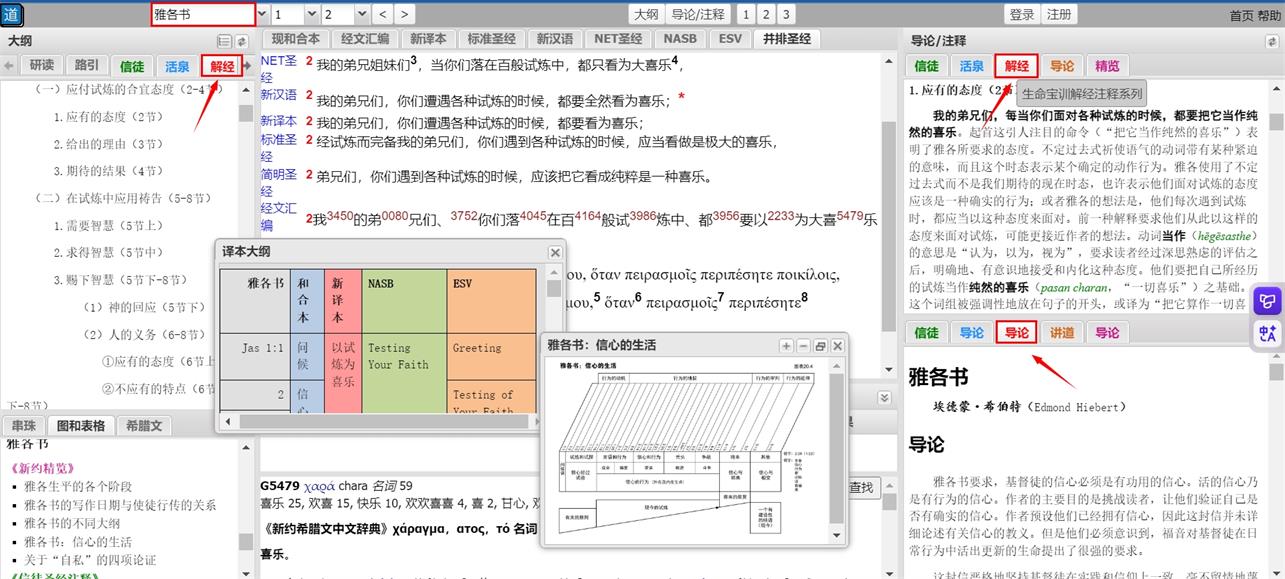Select the 精览 tab in 导论/注释 panel
The image size is (1285, 579).
point(1107,66)
